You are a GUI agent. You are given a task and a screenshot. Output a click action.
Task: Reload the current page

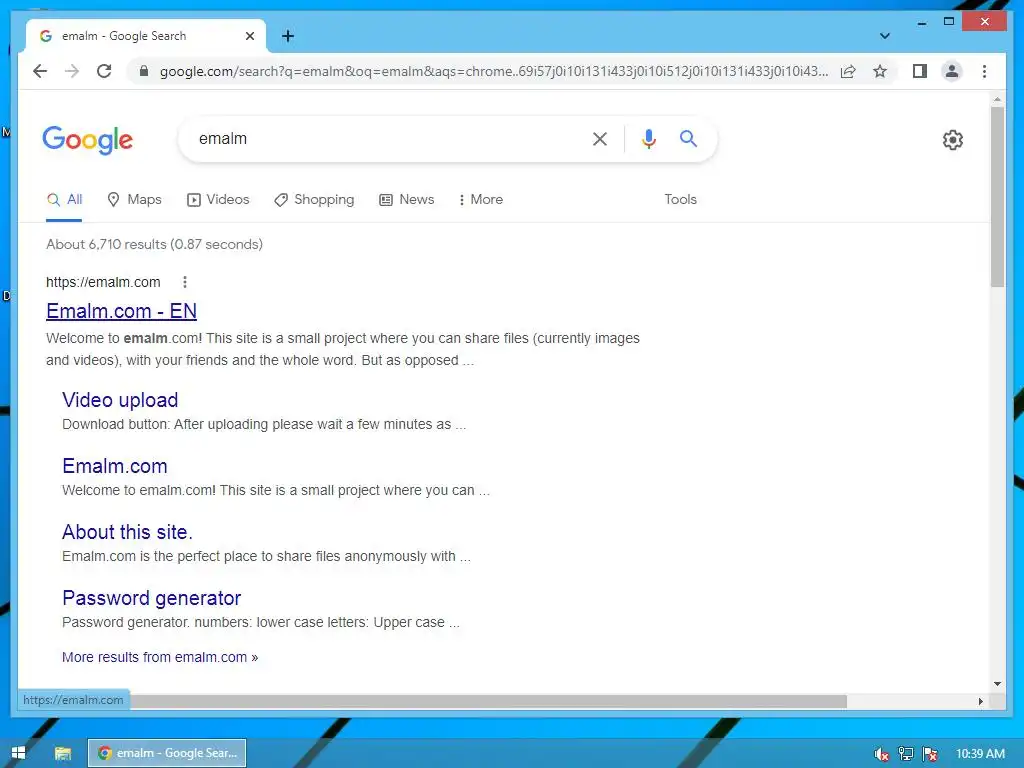click(104, 71)
